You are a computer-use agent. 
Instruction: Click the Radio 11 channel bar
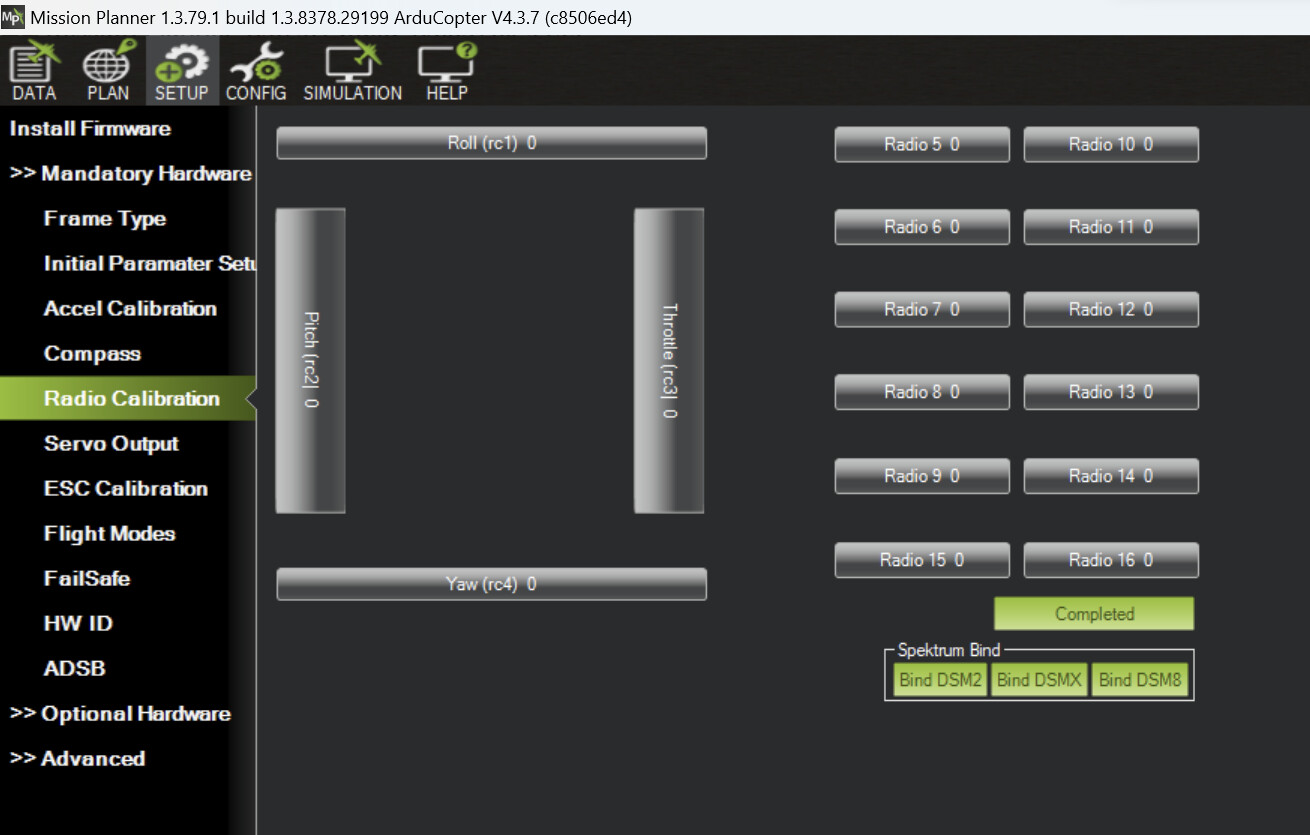(x=1111, y=227)
